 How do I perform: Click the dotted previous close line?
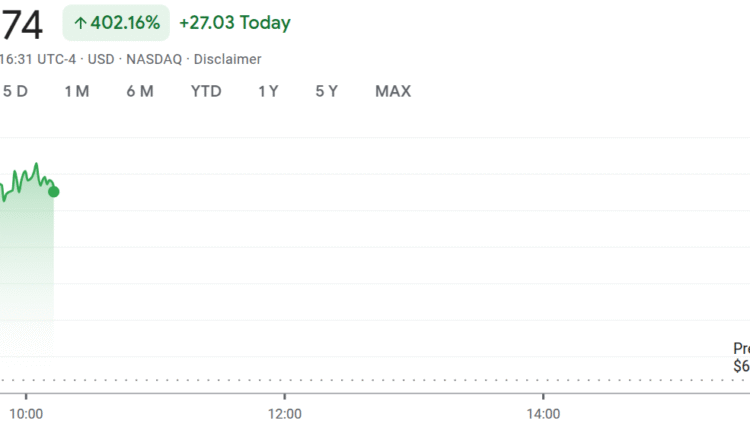coord(400,380)
